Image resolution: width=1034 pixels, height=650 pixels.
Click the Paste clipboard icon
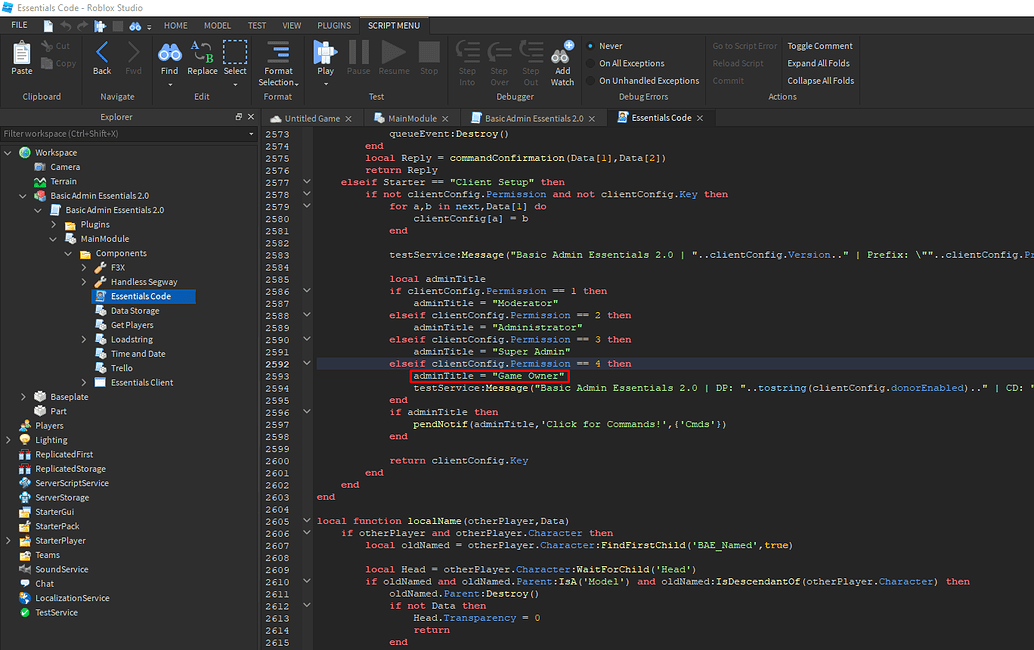tap(21, 53)
